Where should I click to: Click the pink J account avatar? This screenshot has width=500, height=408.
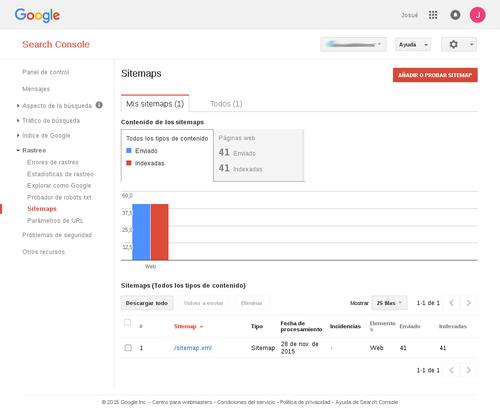[477, 15]
